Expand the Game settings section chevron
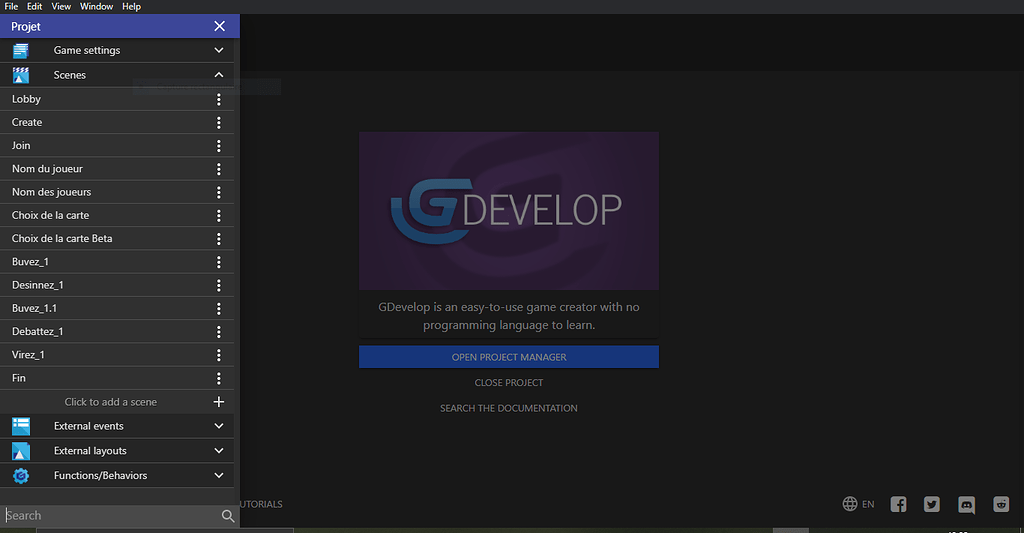 tap(219, 50)
